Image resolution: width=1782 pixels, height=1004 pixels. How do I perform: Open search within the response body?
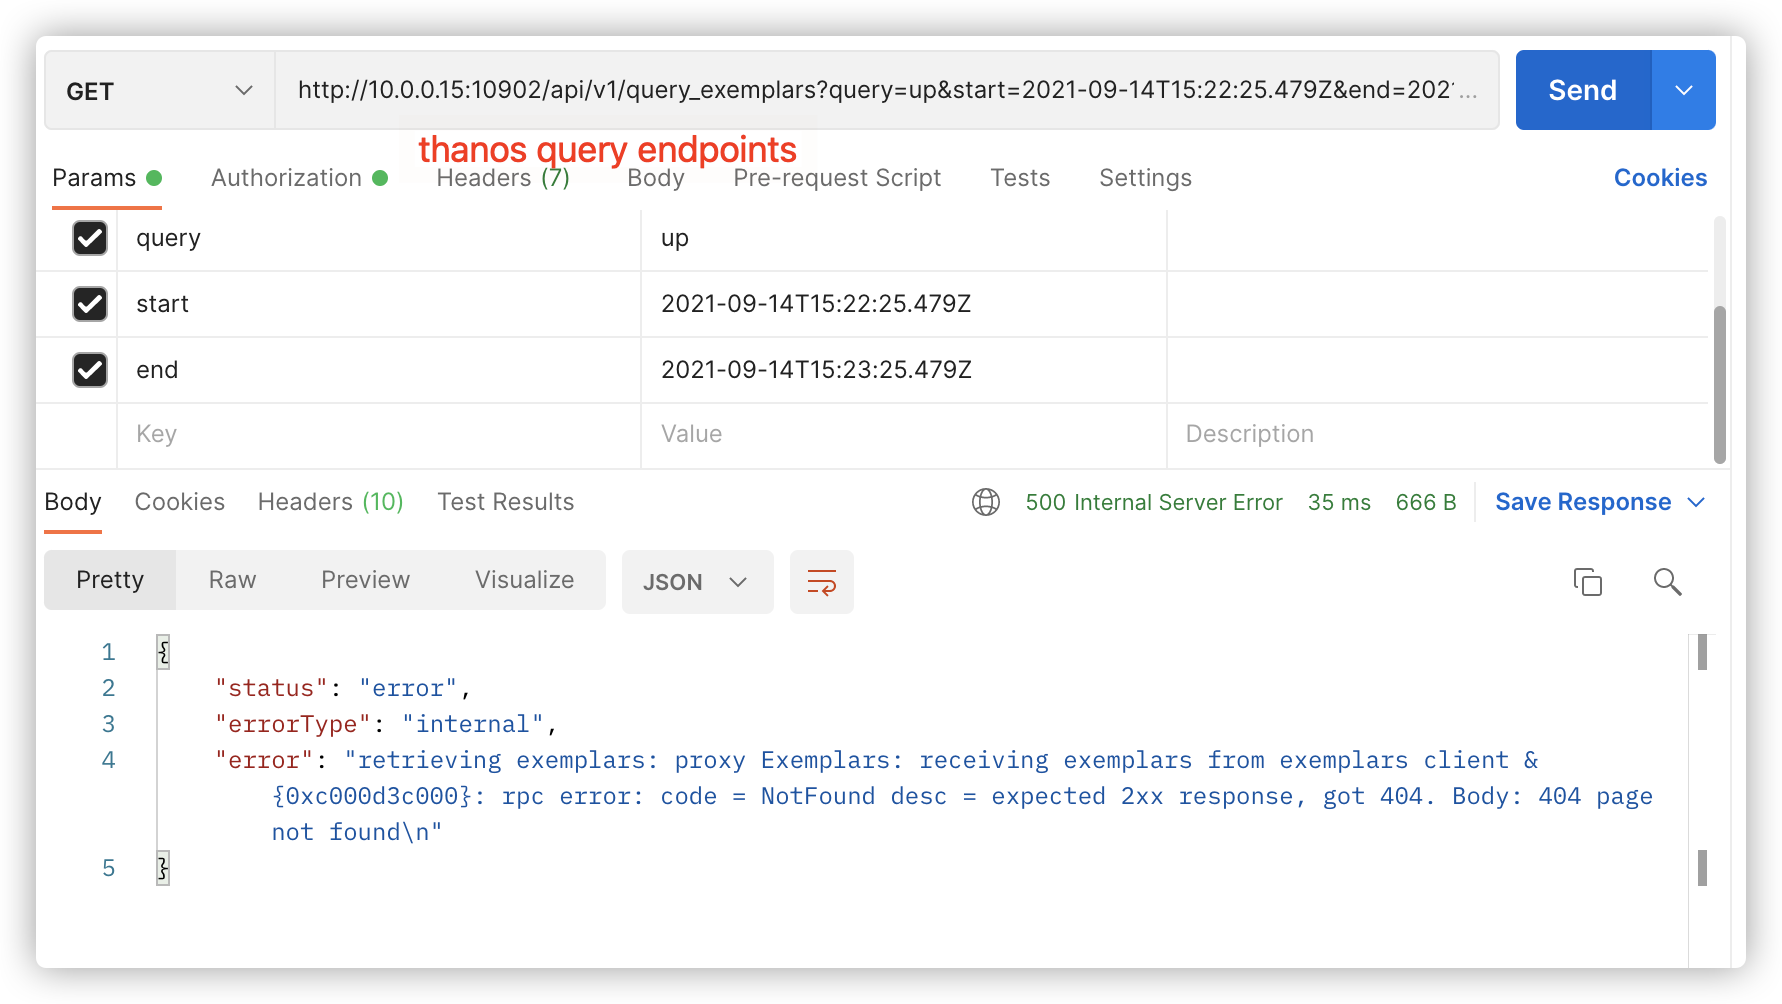click(x=1667, y=582)
